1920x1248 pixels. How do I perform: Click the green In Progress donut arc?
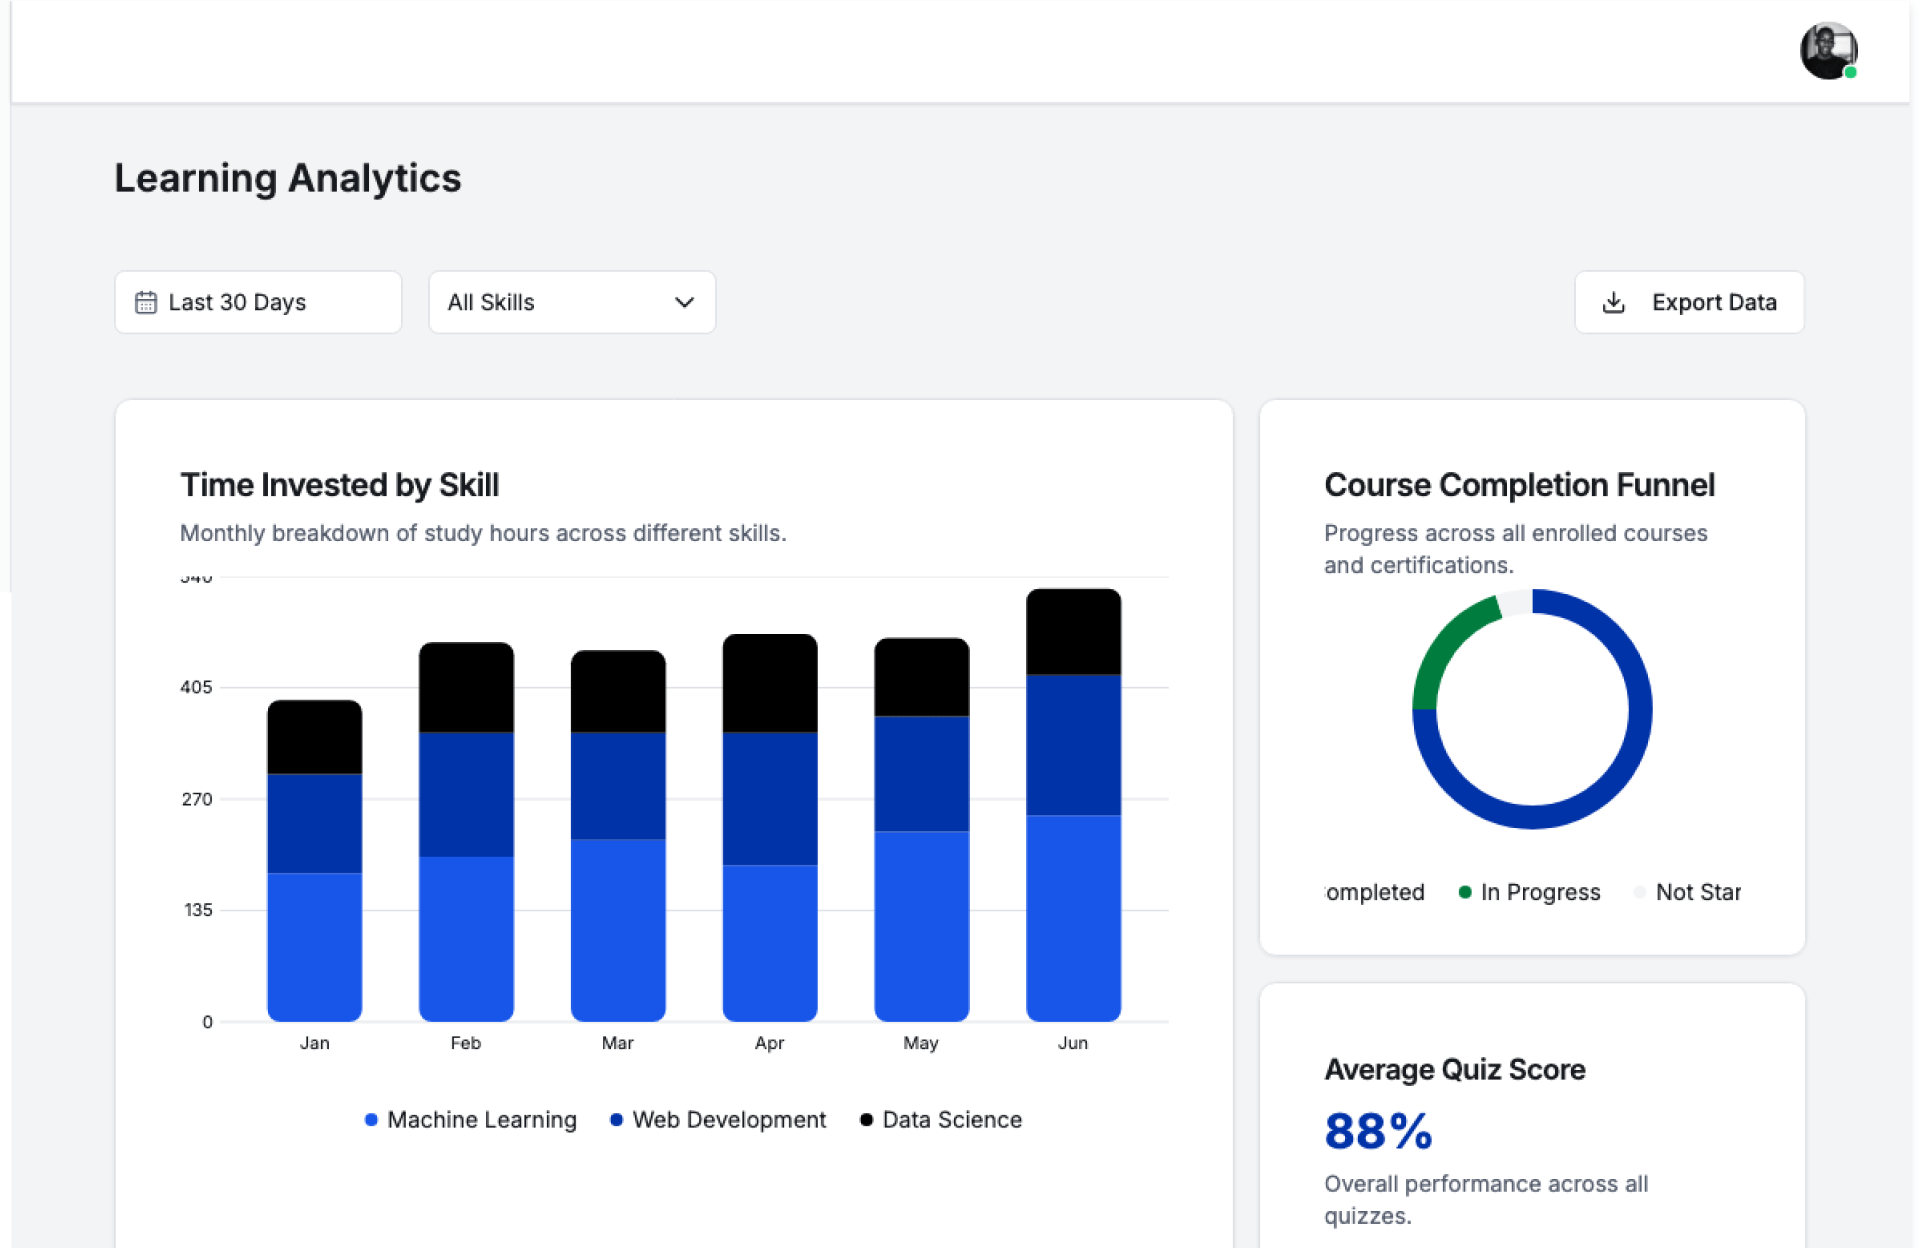[x=1441, y=645]
